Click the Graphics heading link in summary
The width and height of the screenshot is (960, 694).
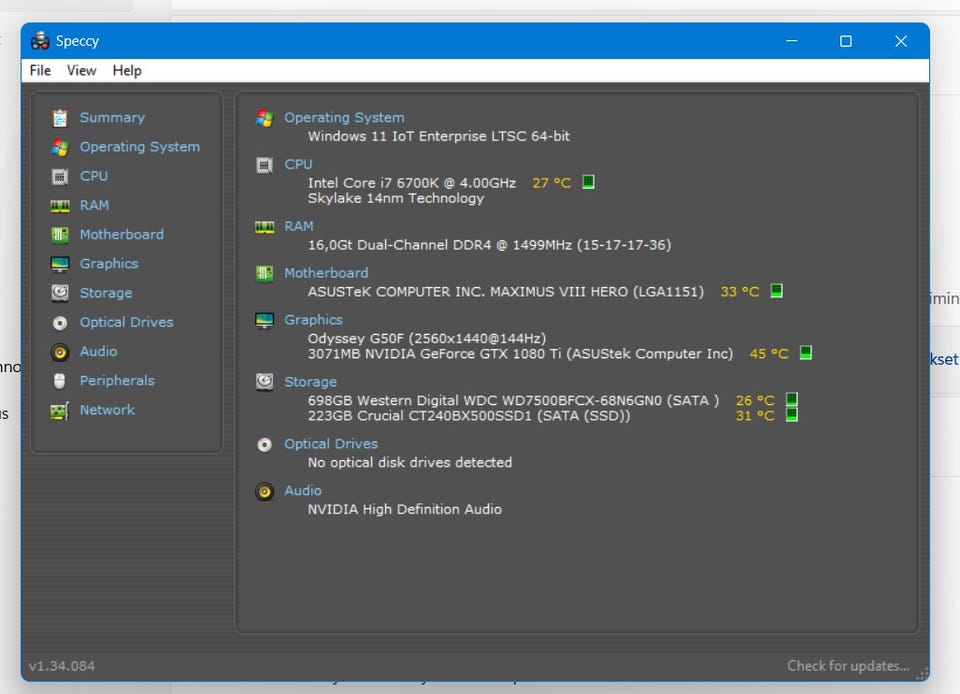tap(313, 320)
